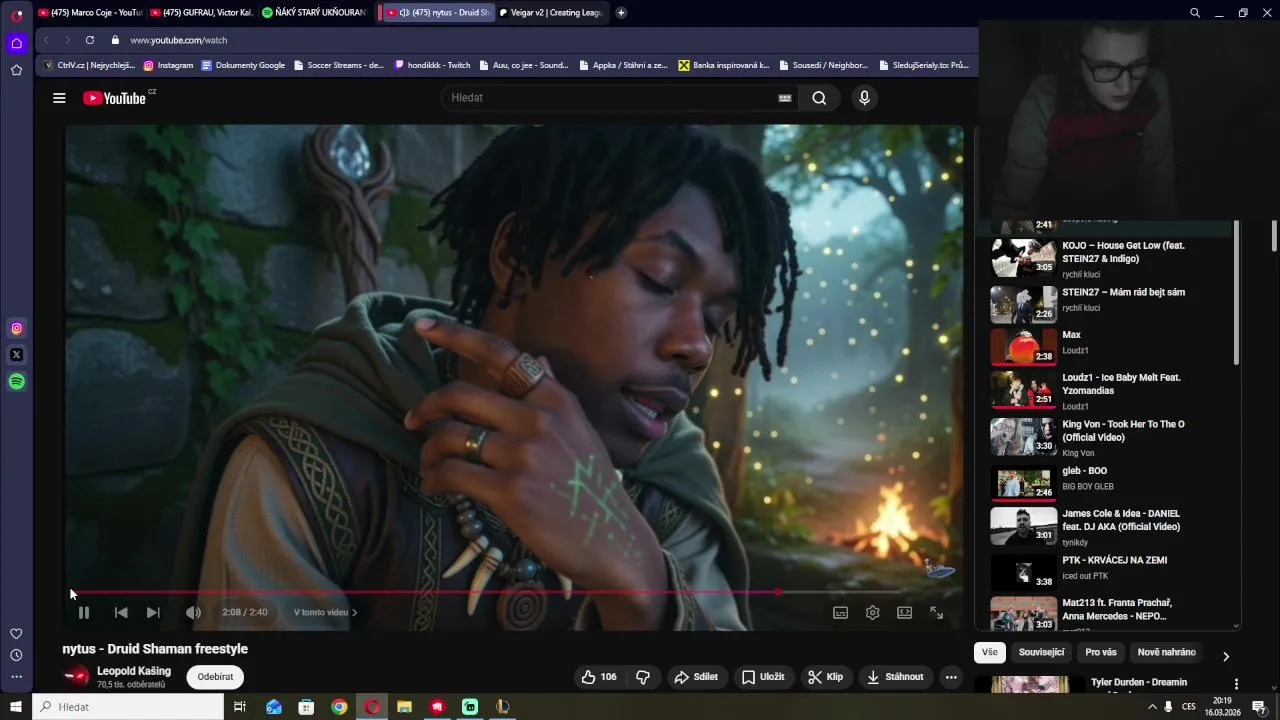Open Spotify in the Opera sidebar
This screenshot has height=720, width=1280.
coord(17,381)
